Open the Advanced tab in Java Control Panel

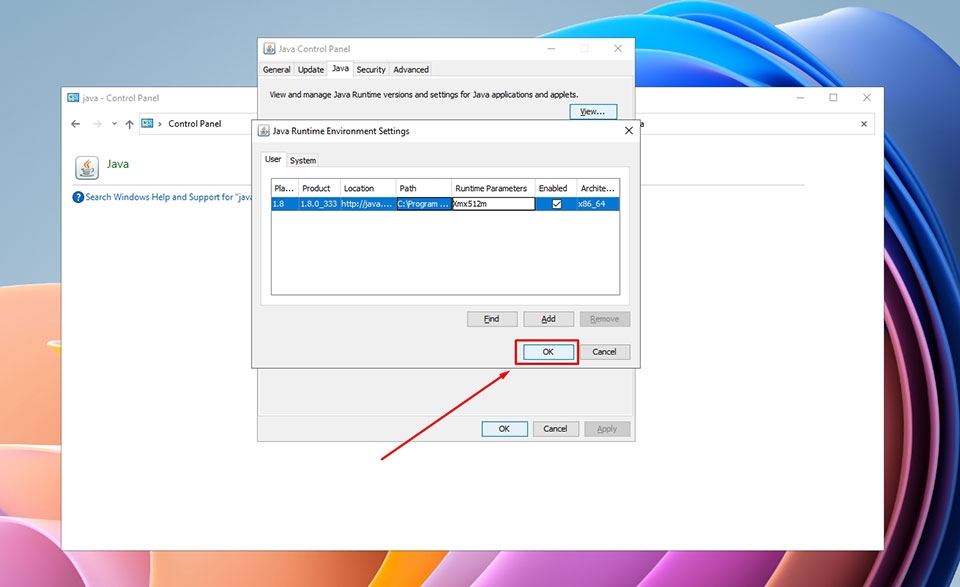[411, 70]
